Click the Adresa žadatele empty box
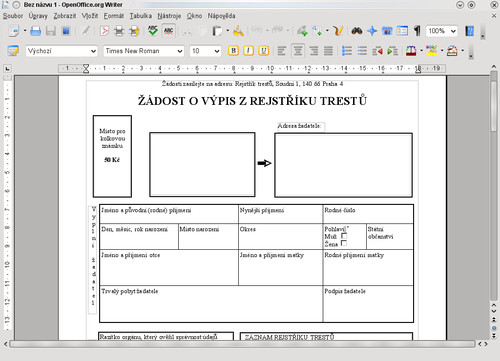The height and width of the screenshot is (361, 500). tap(343, 165)
